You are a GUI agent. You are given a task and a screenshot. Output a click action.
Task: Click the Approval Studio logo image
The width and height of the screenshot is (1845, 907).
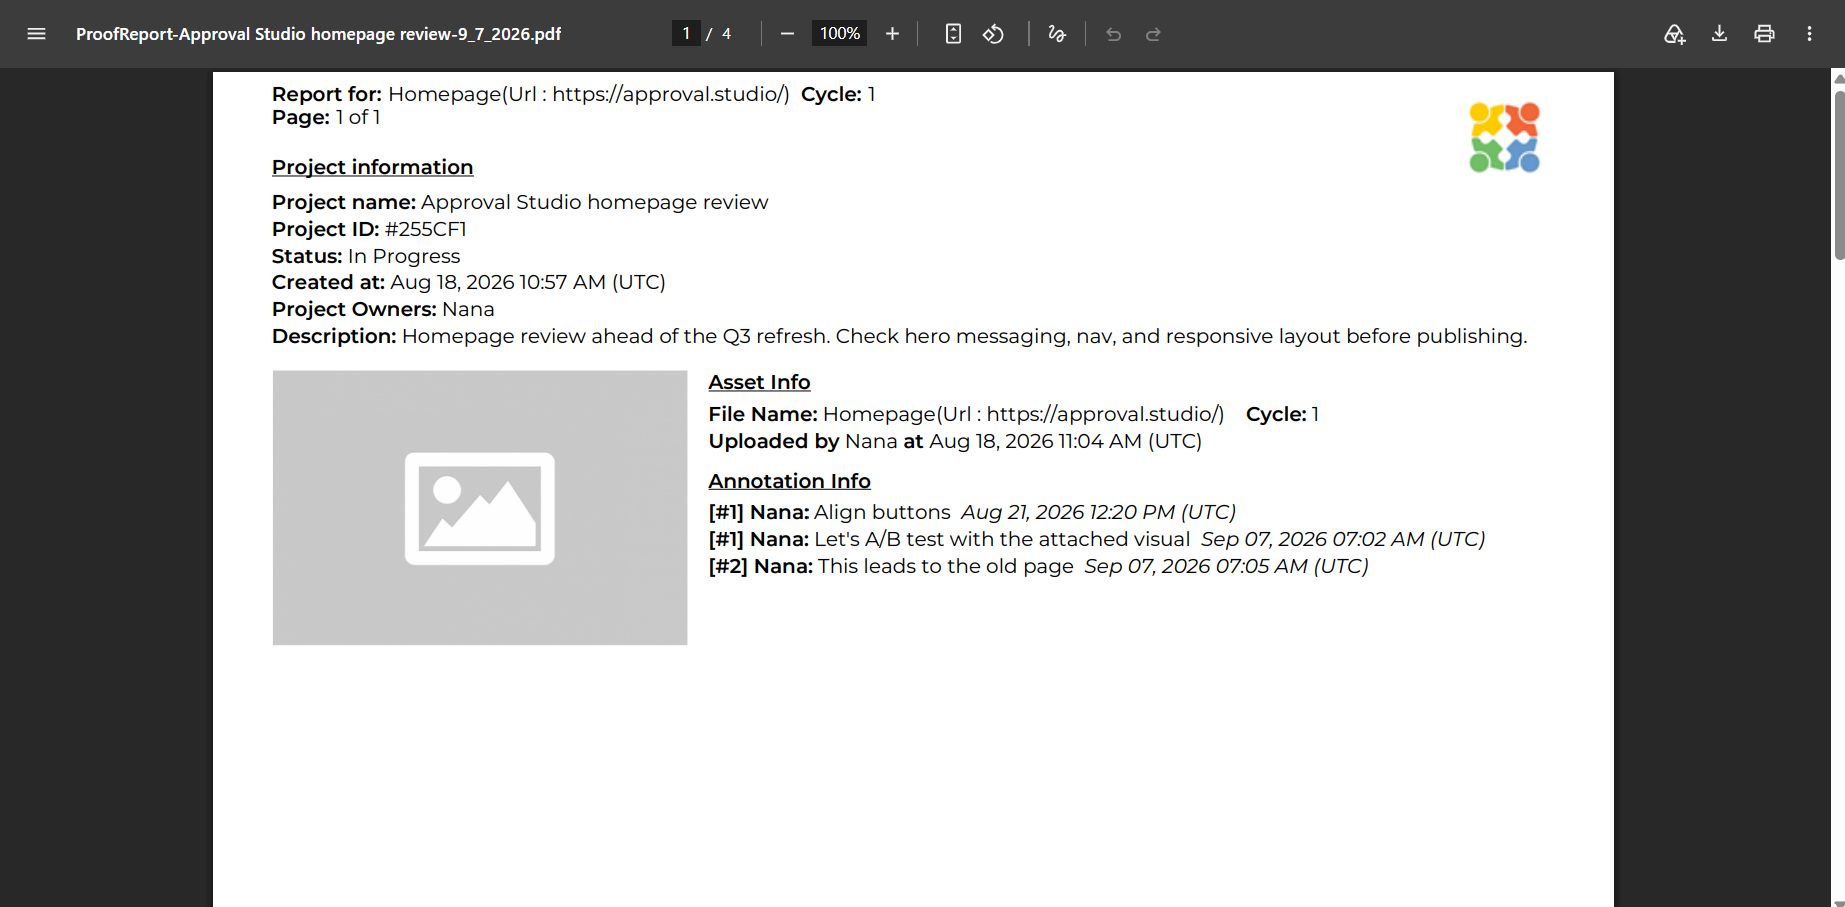[1504, 138]
